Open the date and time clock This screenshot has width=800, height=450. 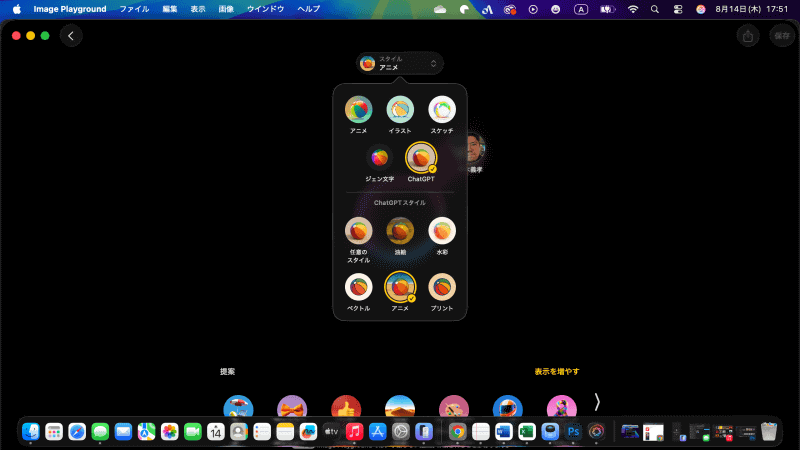[x=751, y=9]
